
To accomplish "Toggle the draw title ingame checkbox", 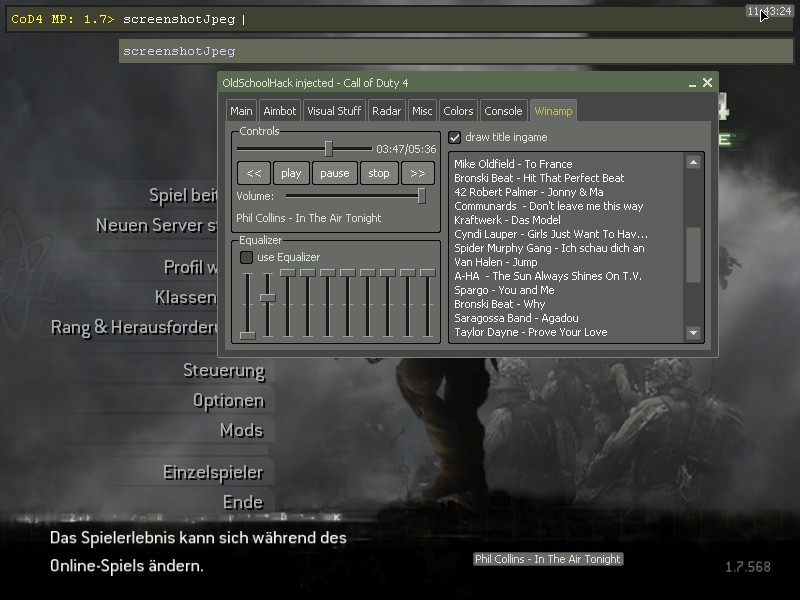I will (454, 137).
